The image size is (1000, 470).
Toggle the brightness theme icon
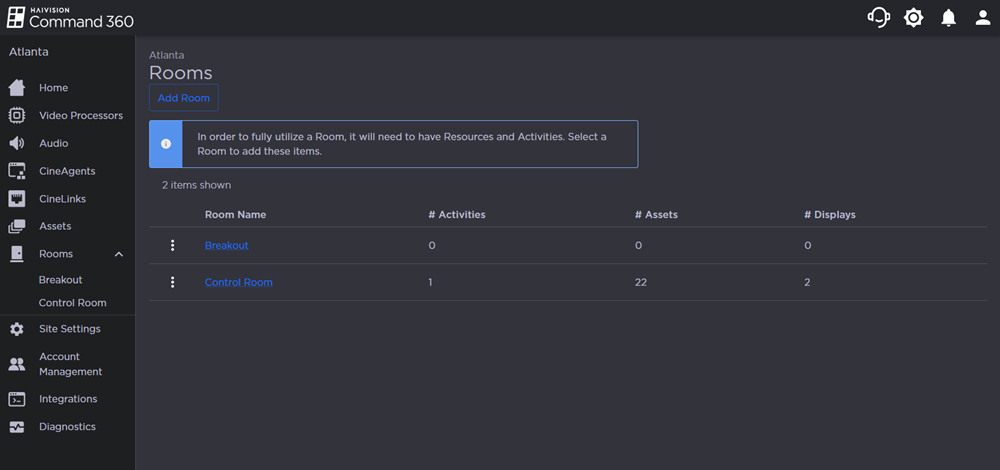[x=913, y=18]
